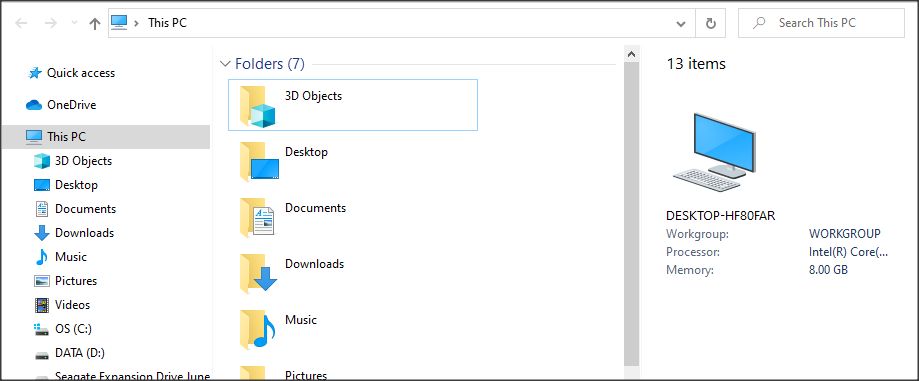Click the PC icon in address bar

(119, 23)
